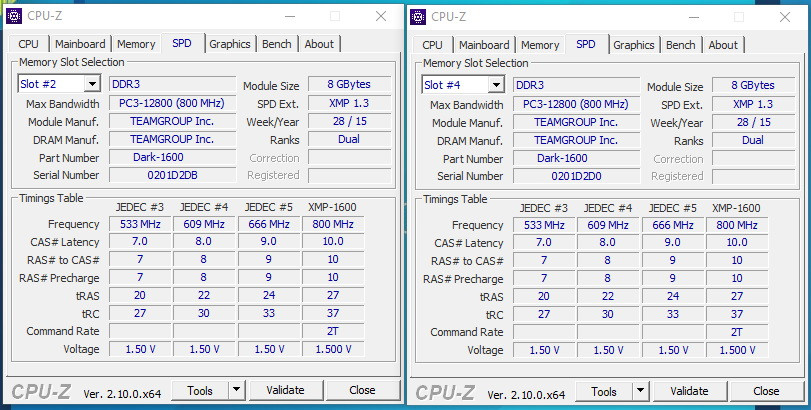This screenshot has width=811, height=410.
Task: Click the CPU-Z app icon in right window title bar
Action: (418, 17)
